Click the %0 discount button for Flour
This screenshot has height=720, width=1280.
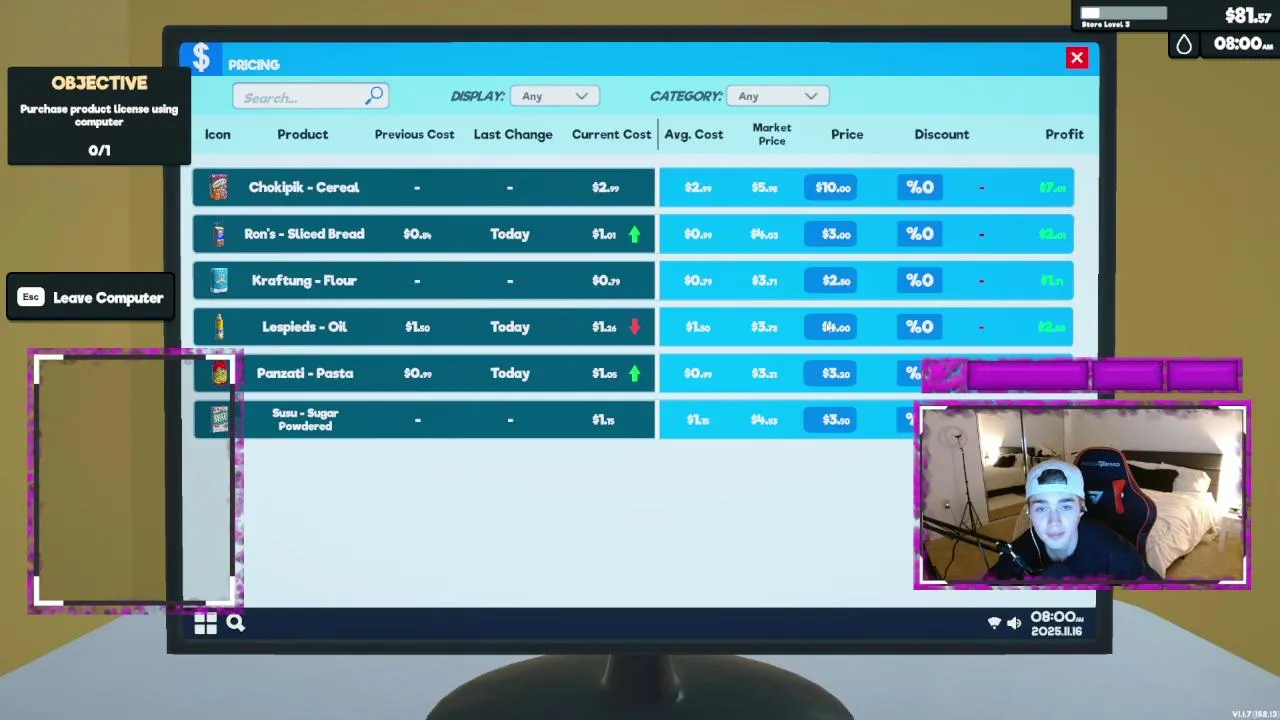pos(920,280)
